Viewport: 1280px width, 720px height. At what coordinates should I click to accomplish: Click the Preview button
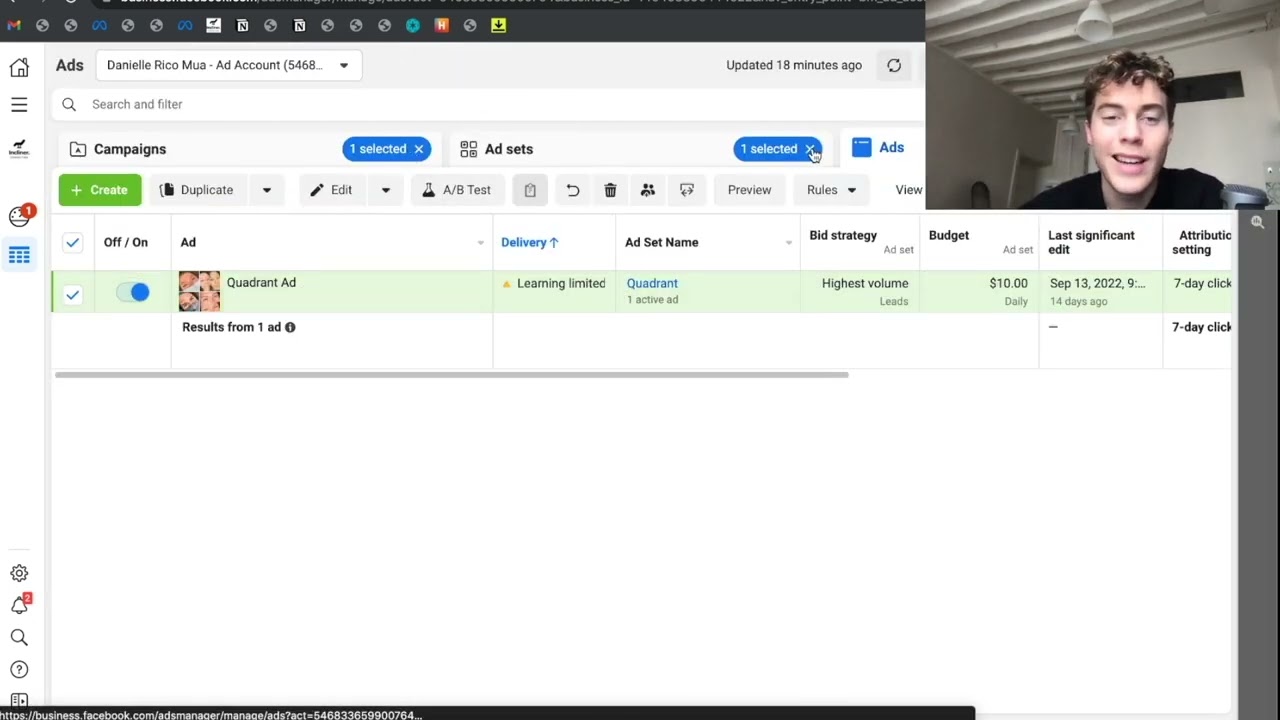[x=749, y=190]
